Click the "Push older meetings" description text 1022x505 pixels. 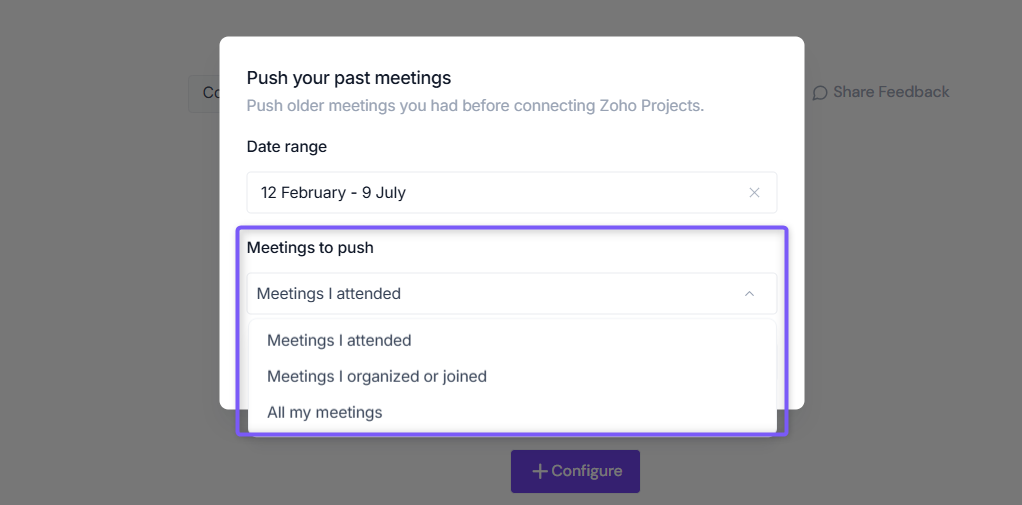pyautogui.click(x=475, y=106)
